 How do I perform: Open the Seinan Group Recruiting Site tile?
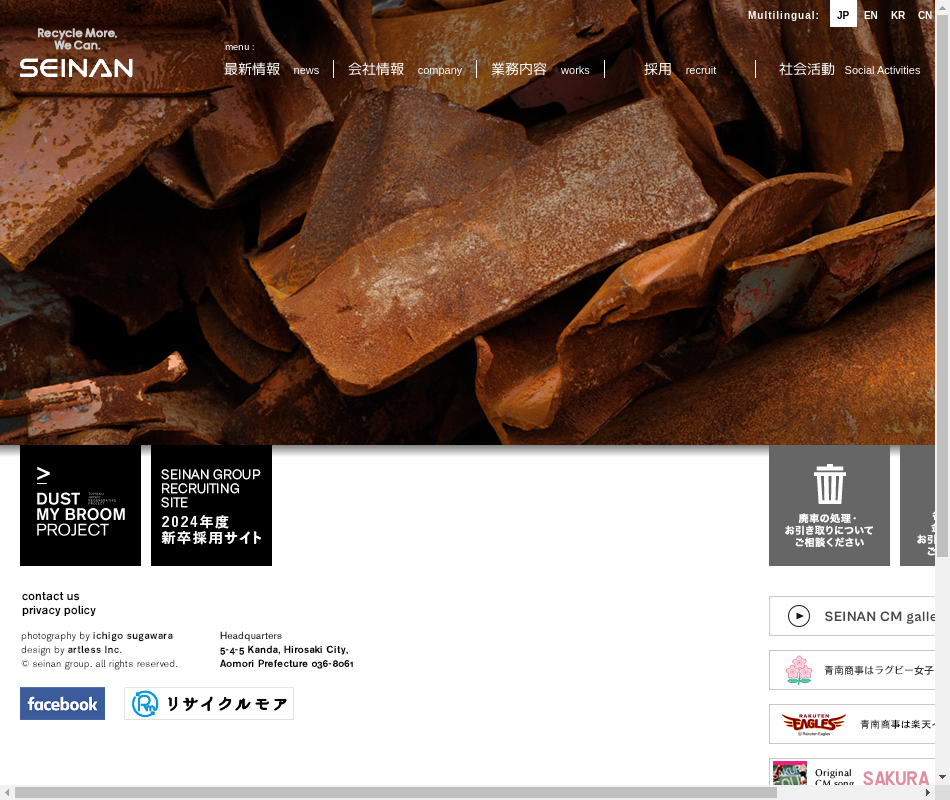tap(211, 506)
